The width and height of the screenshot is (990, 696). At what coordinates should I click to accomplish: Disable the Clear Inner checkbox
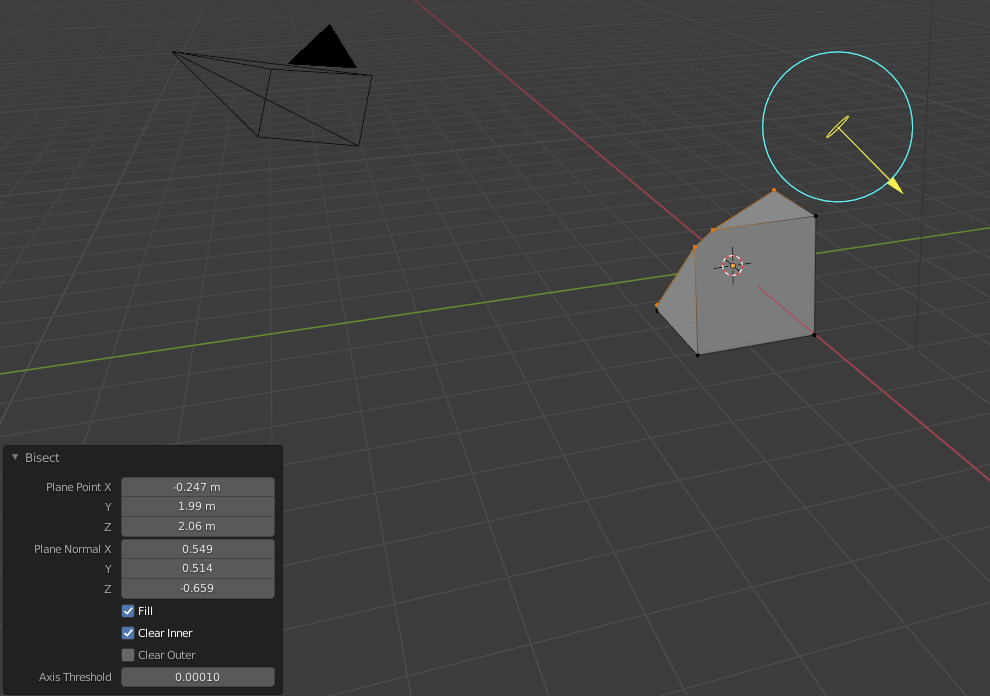point(128,633)
